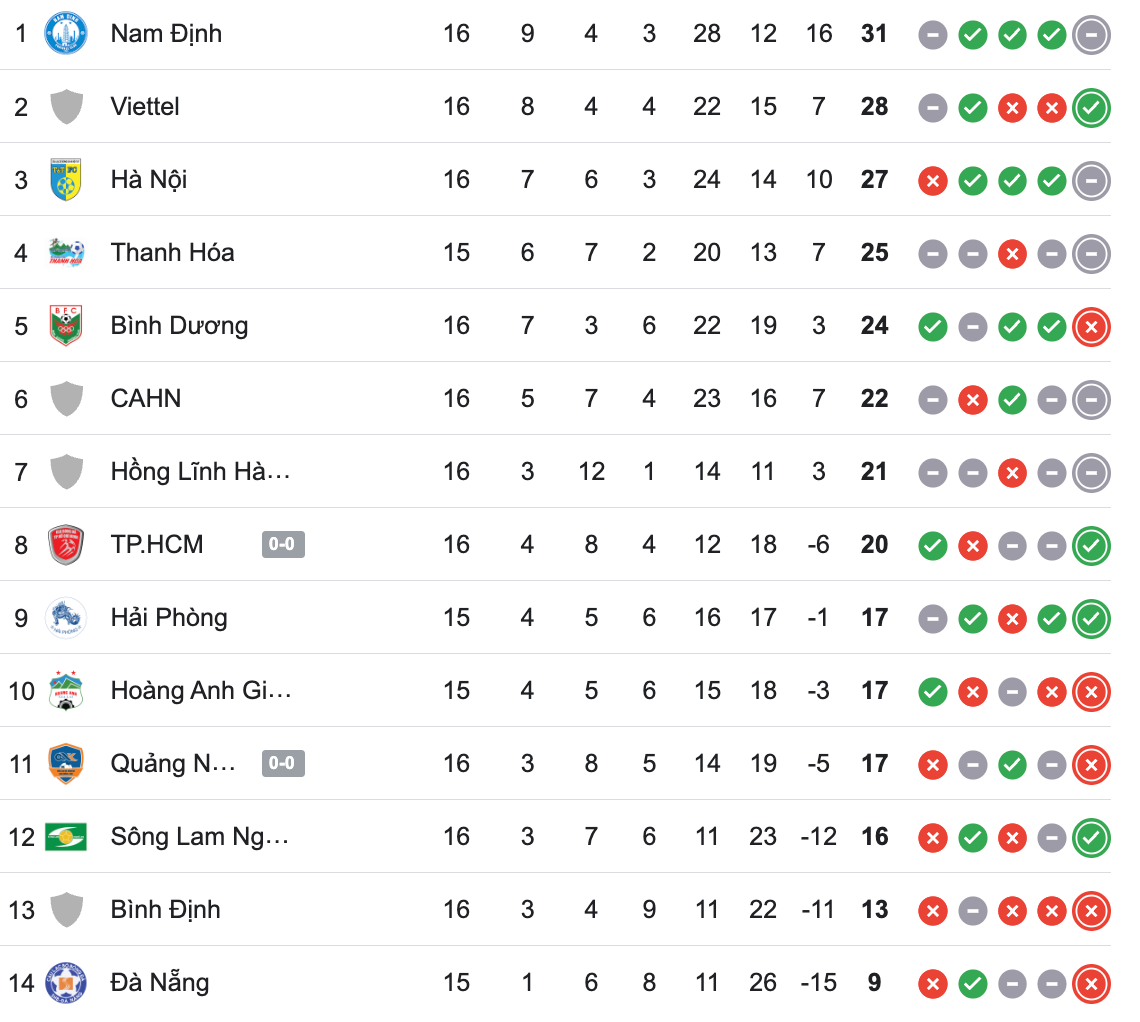Image resolution: width=1140 pixels, height=1022 pixels.
Task: Click Quảng Nam's orange club crest
Action: tap(66, 764)
